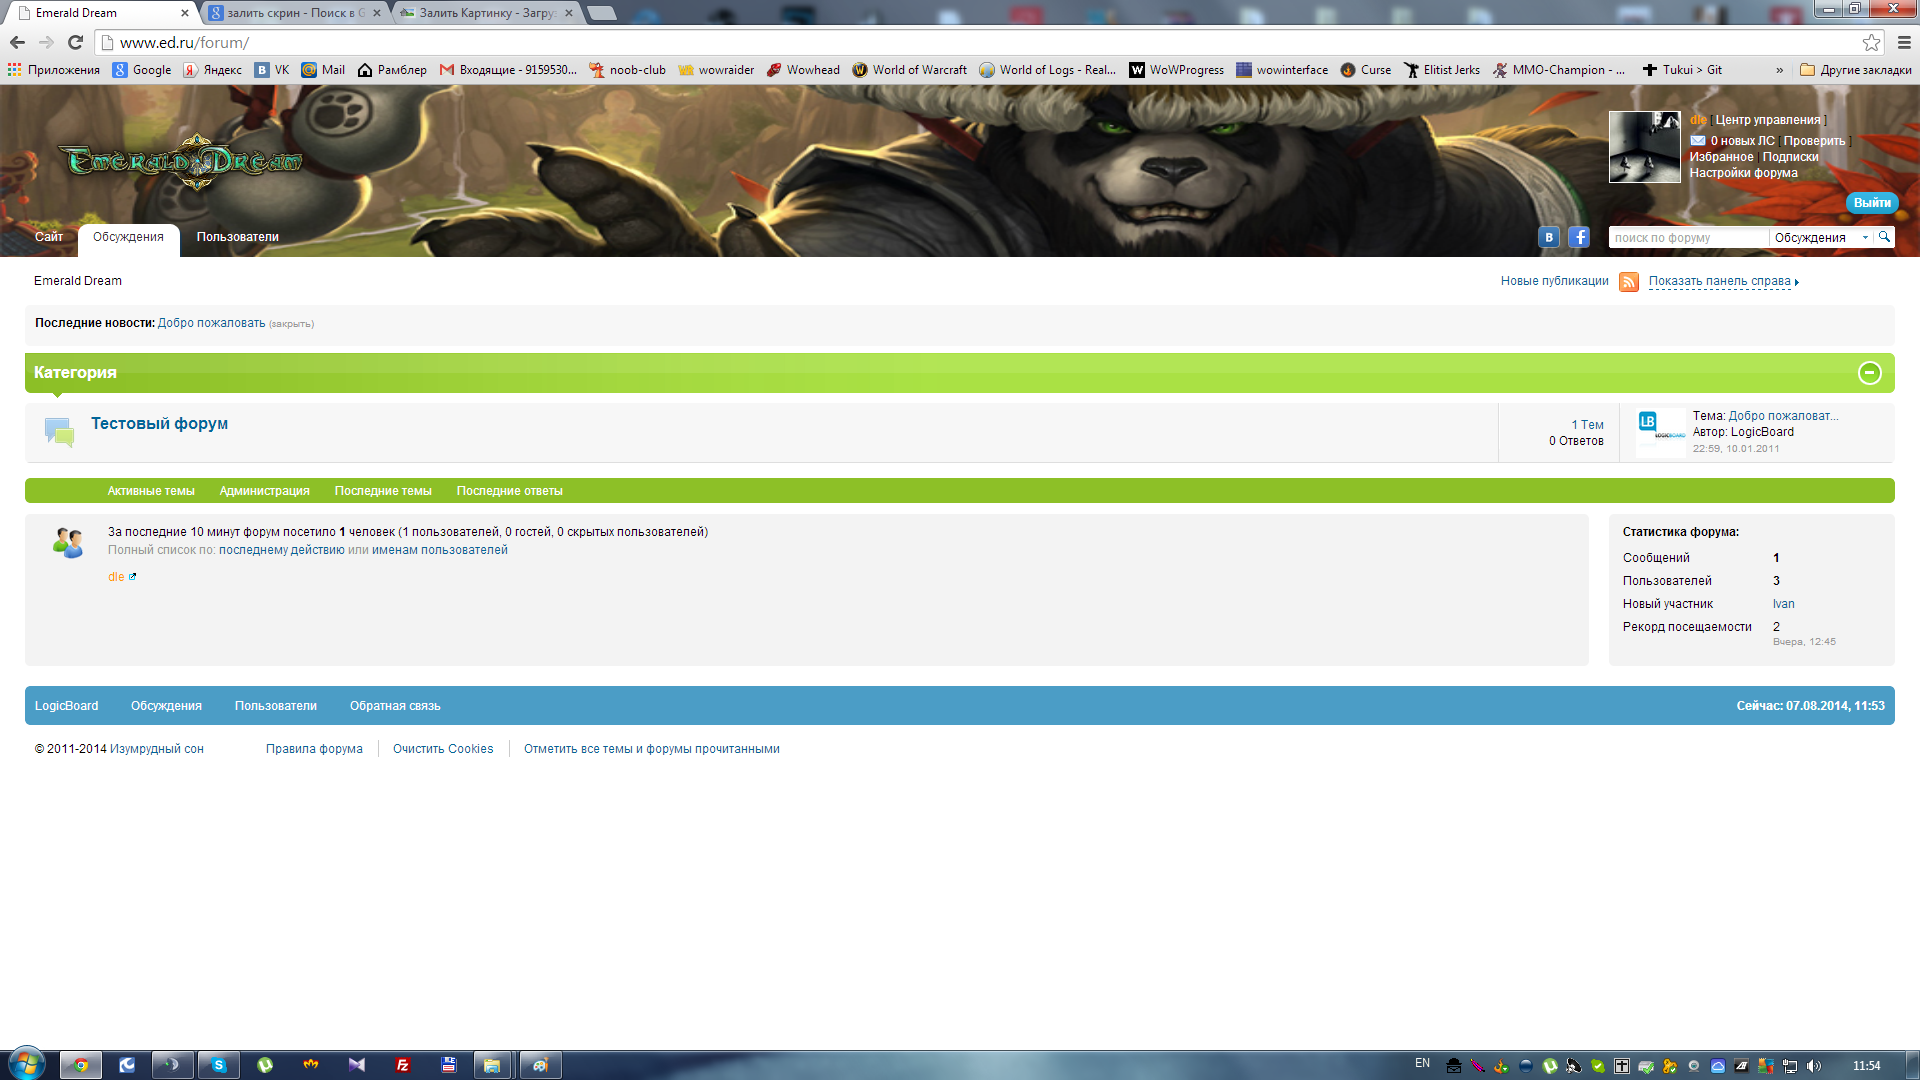Click the taskbar volume speaker icon
The image size is (1920, 1080).
[1814, 1066]
